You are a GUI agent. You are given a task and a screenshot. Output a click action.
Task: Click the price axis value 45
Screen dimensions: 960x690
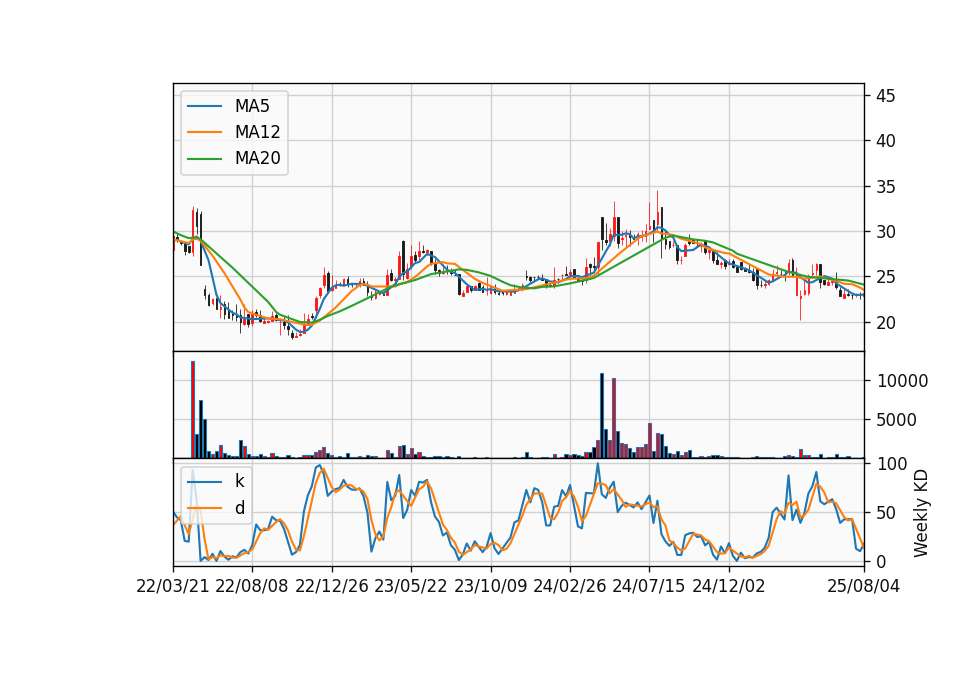tap(885, 96)
